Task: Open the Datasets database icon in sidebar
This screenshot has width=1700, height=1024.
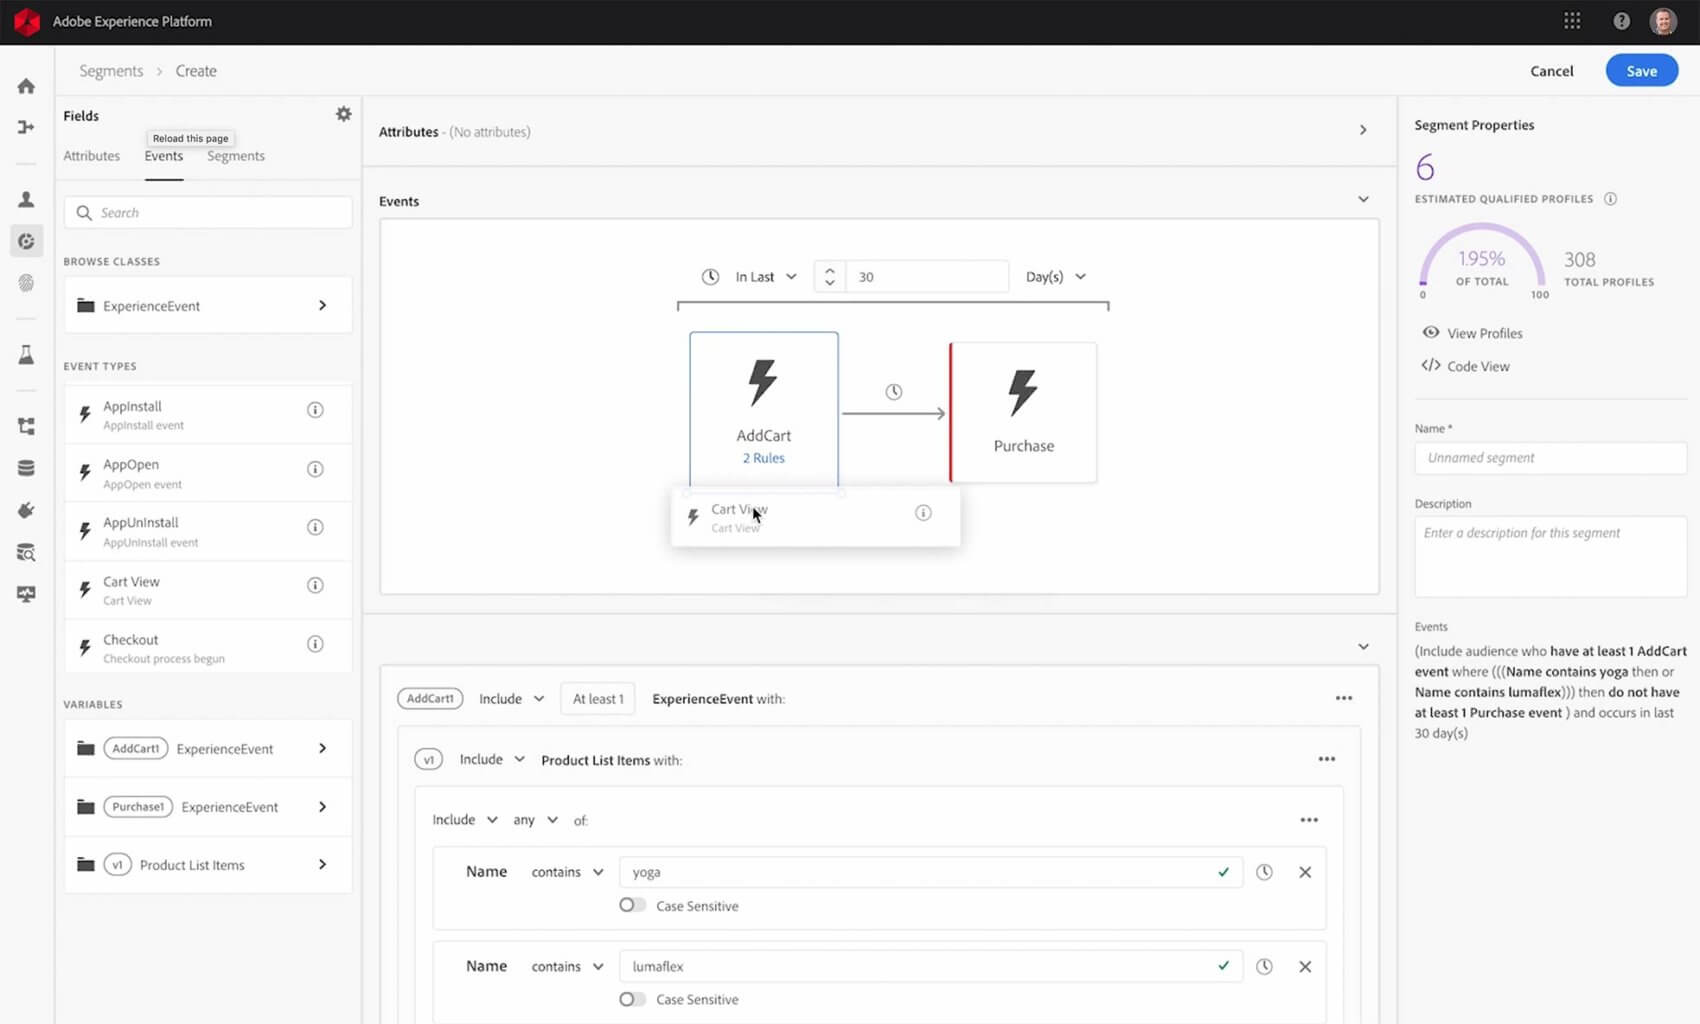Action: pyautogui.click(x=26, y=467)
